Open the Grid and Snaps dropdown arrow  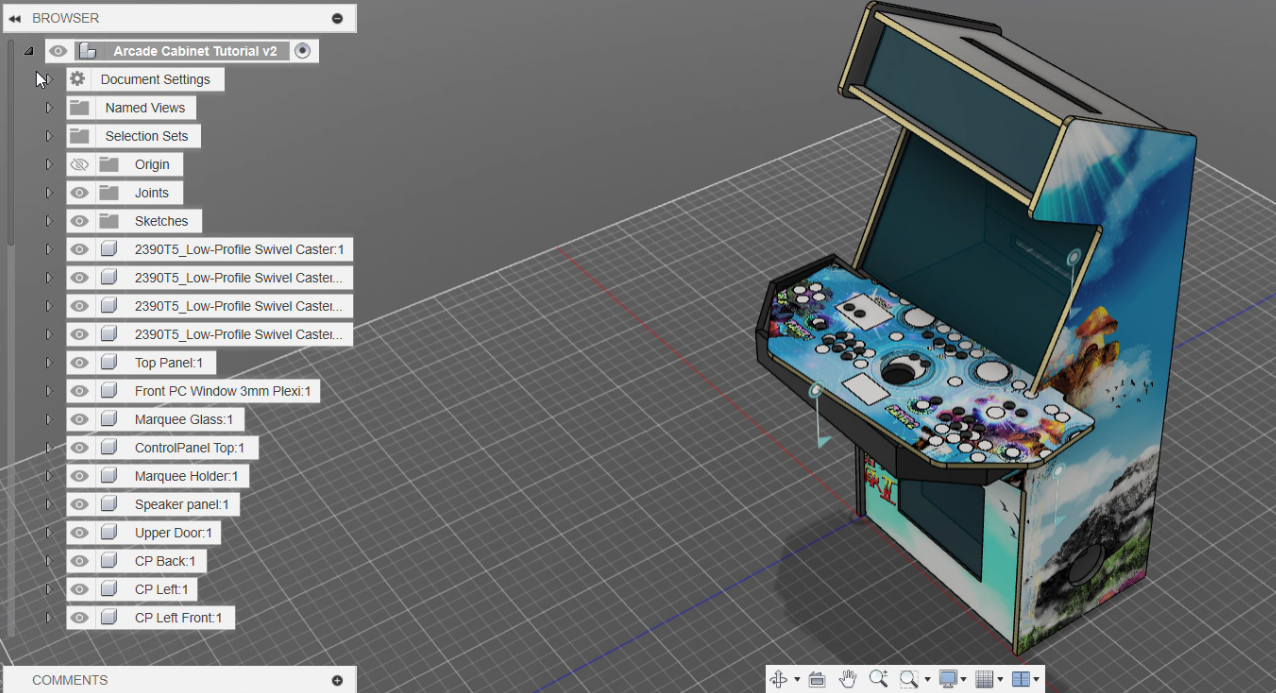(1000, 680)
